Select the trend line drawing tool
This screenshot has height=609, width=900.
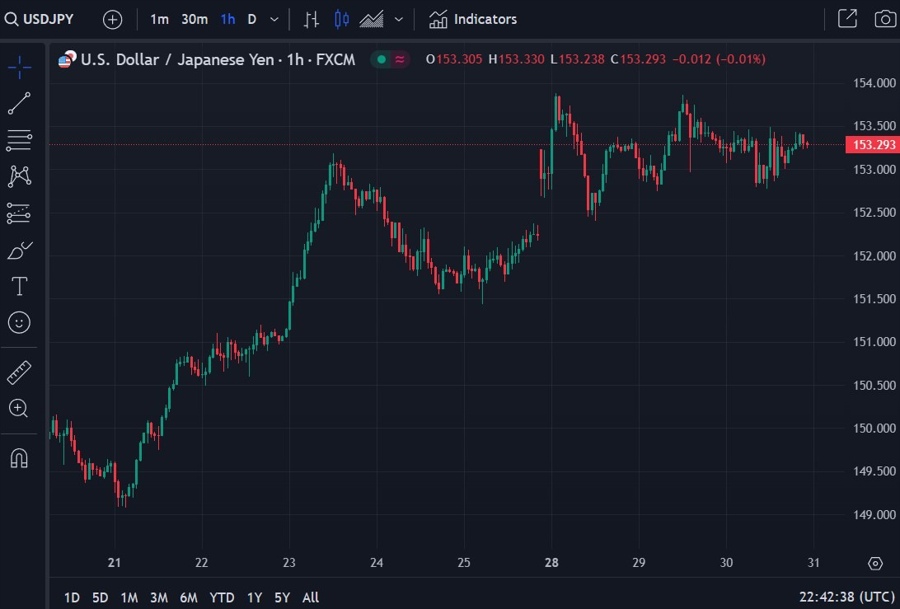[x=18, y=103]
